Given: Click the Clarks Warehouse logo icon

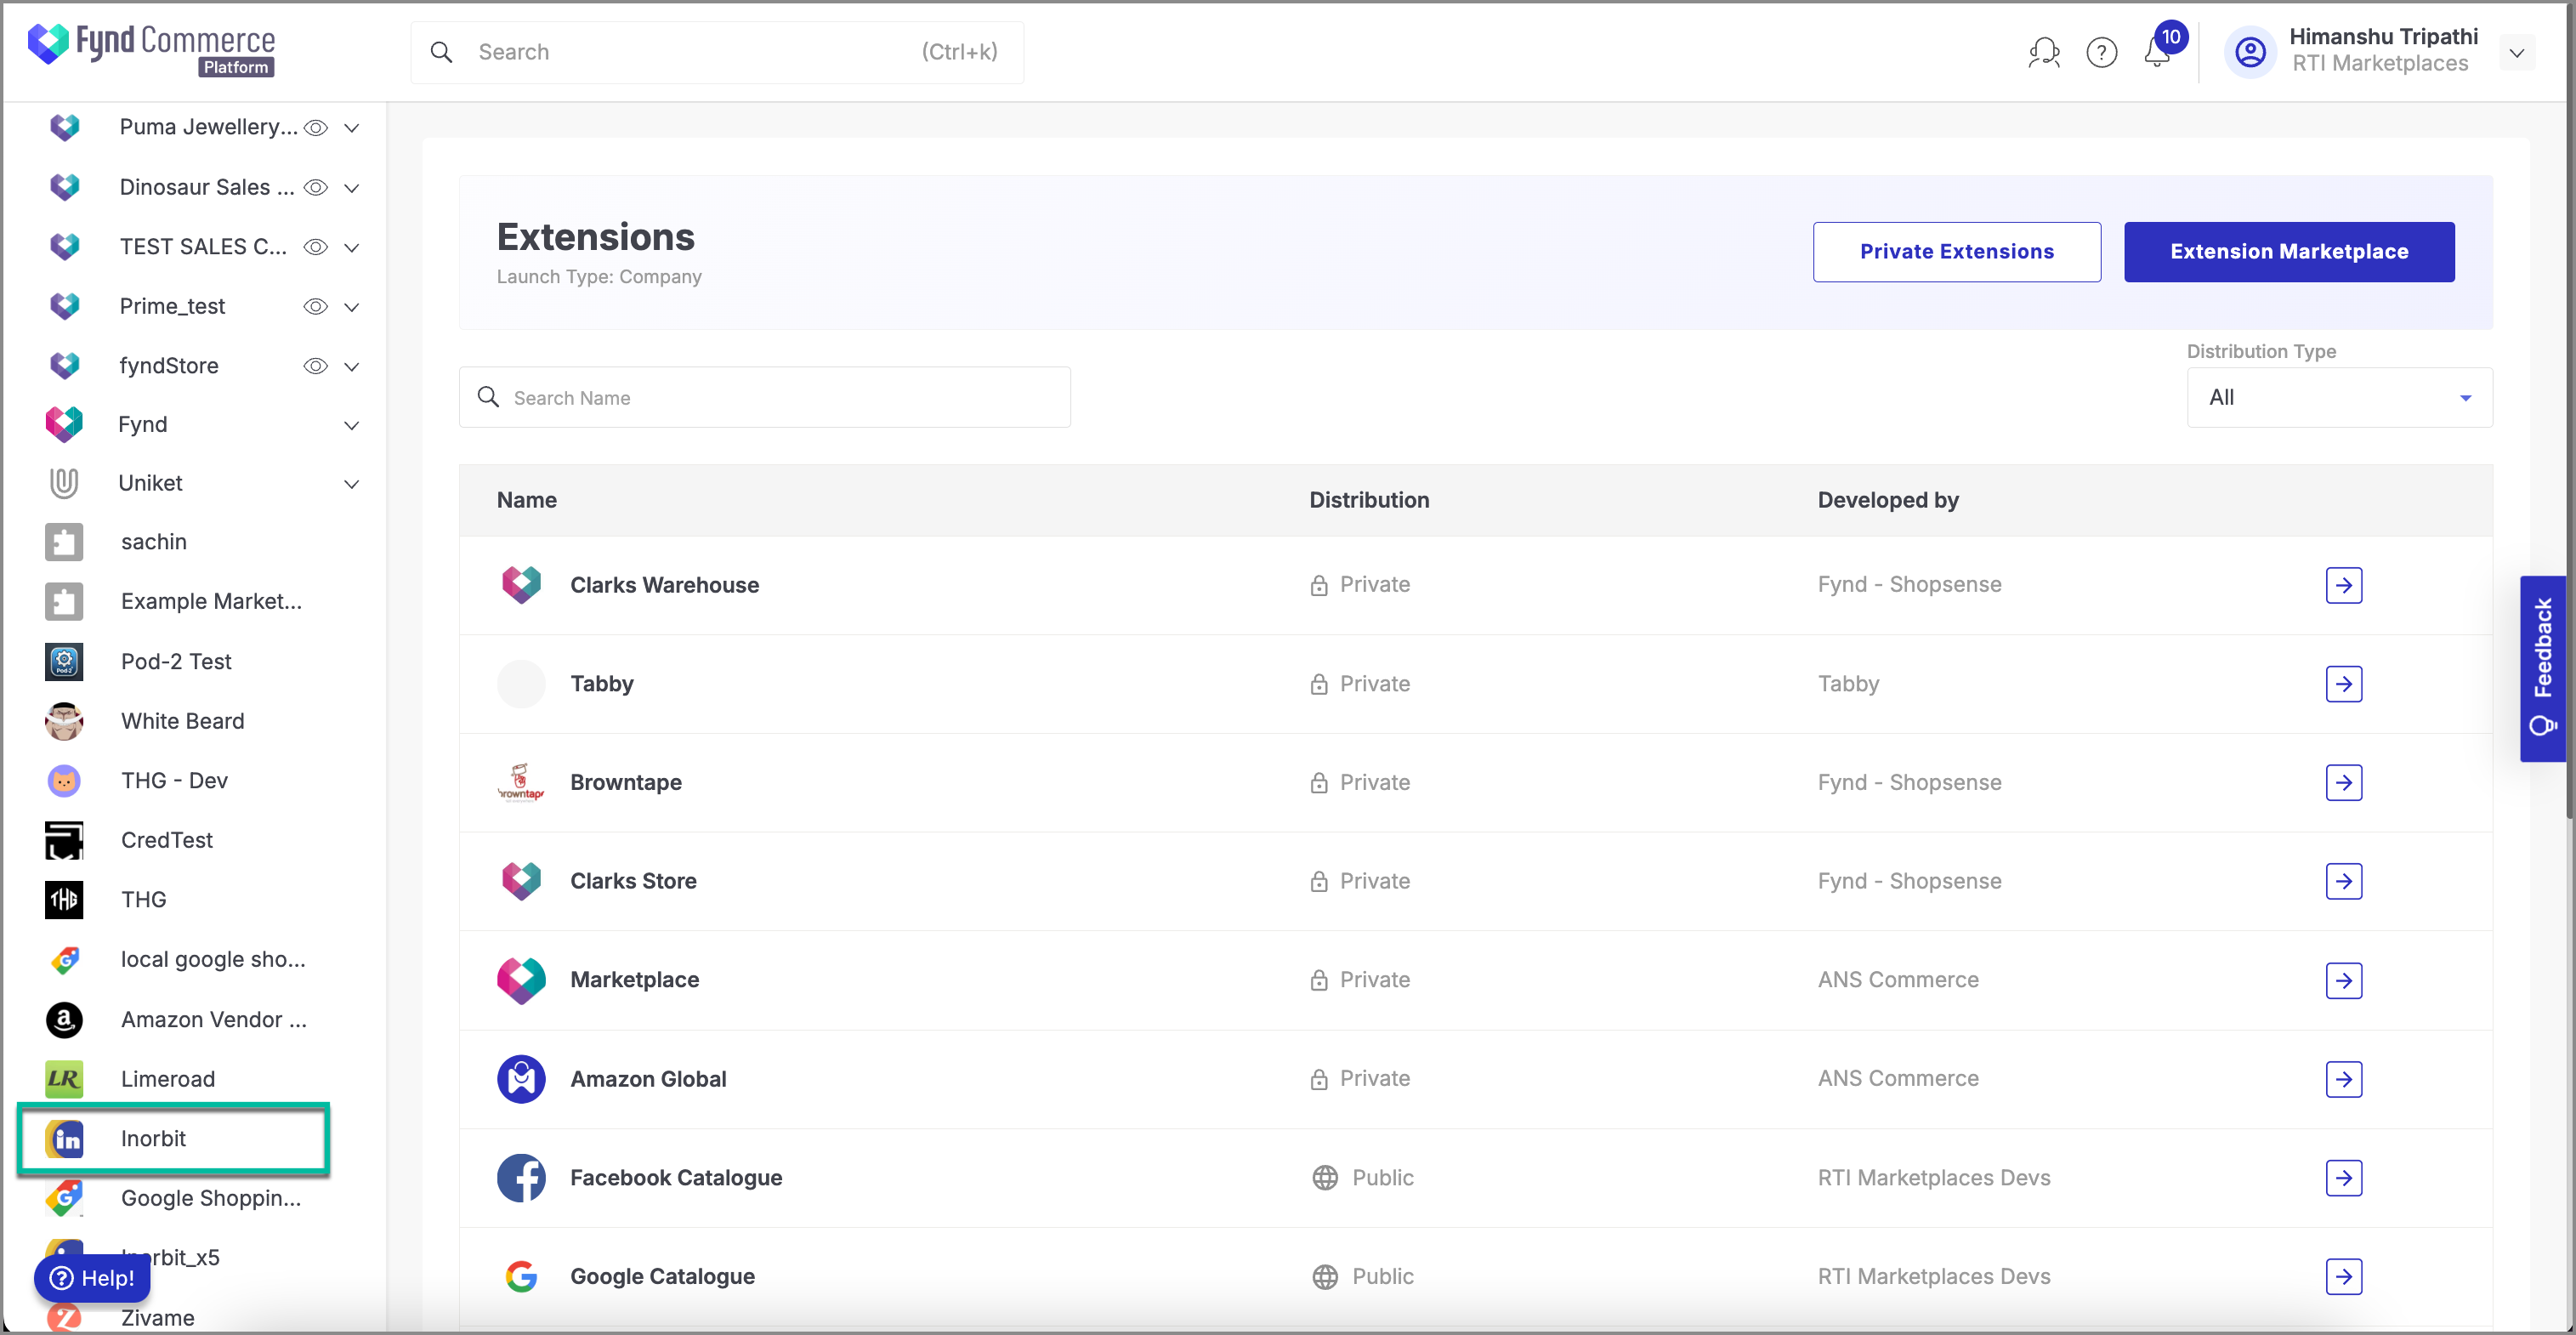Looking at the screenshot, I should tap(521, 585).
